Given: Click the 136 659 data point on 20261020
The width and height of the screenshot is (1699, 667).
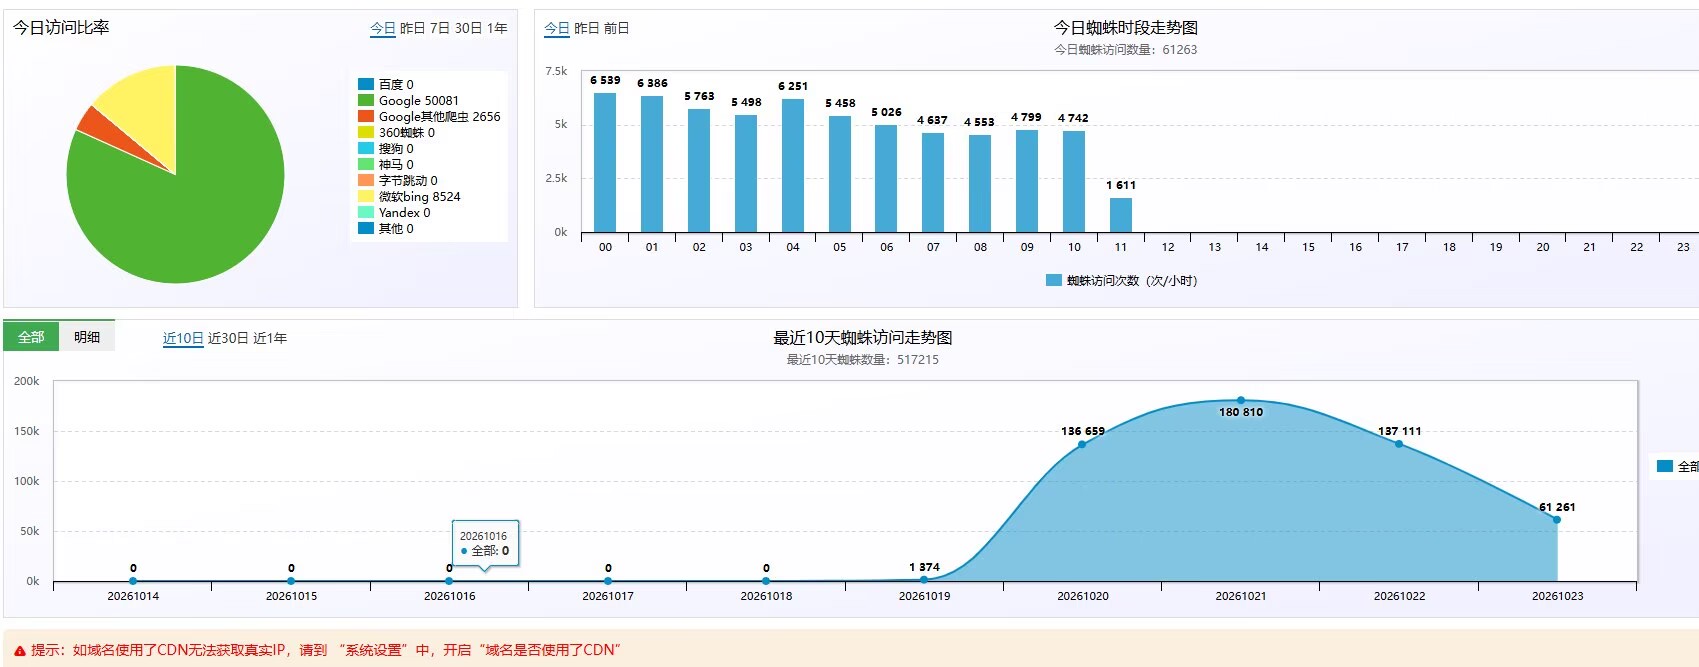Looking at the screenshot, I should click(1082, 444).
